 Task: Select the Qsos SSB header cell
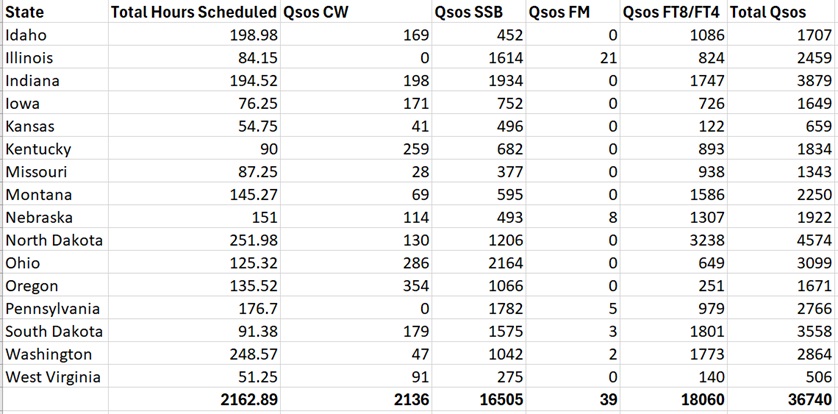468,13
